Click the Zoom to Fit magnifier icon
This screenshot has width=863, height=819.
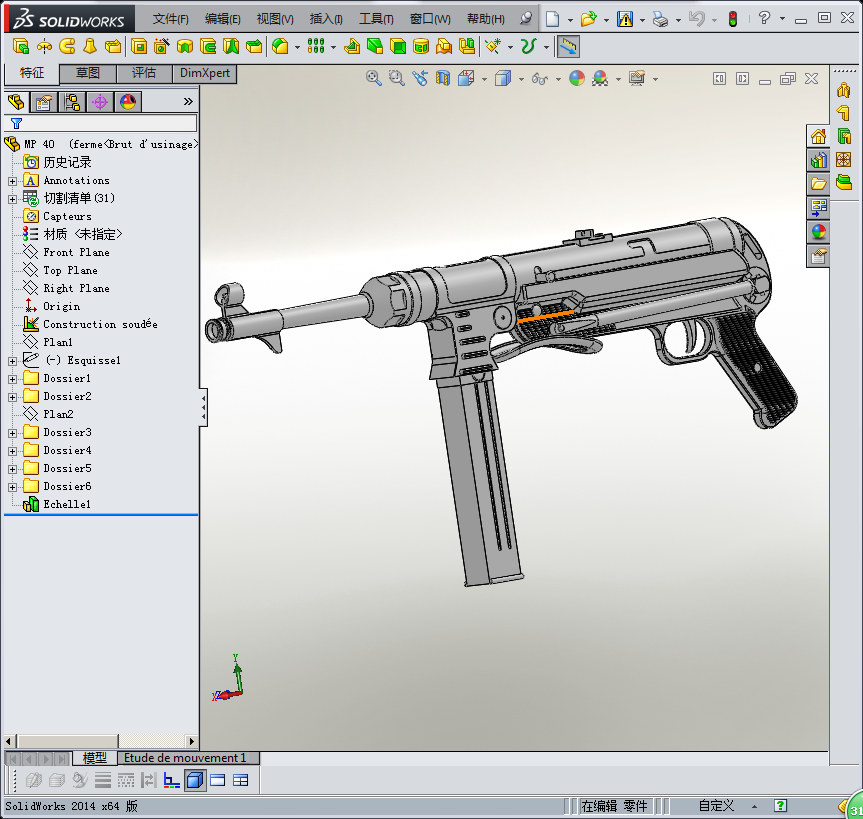(x=374, y=78)
